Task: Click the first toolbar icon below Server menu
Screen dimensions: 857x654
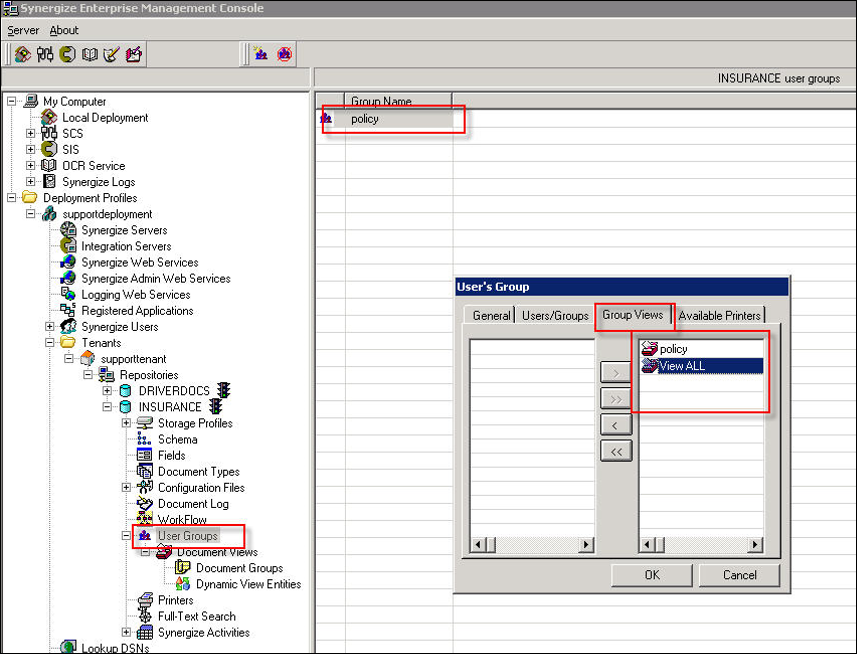Action: [x=22, y=54]
